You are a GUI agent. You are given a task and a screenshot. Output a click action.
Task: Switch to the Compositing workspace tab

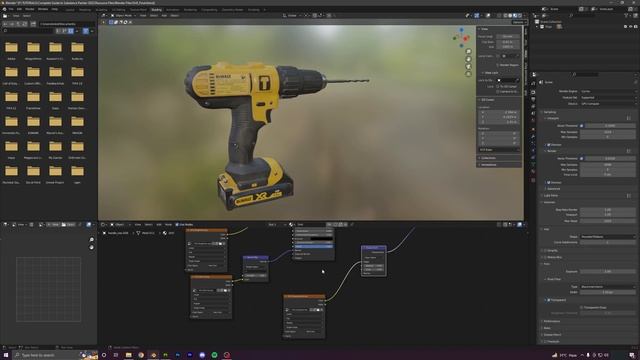tap(209, 9)
